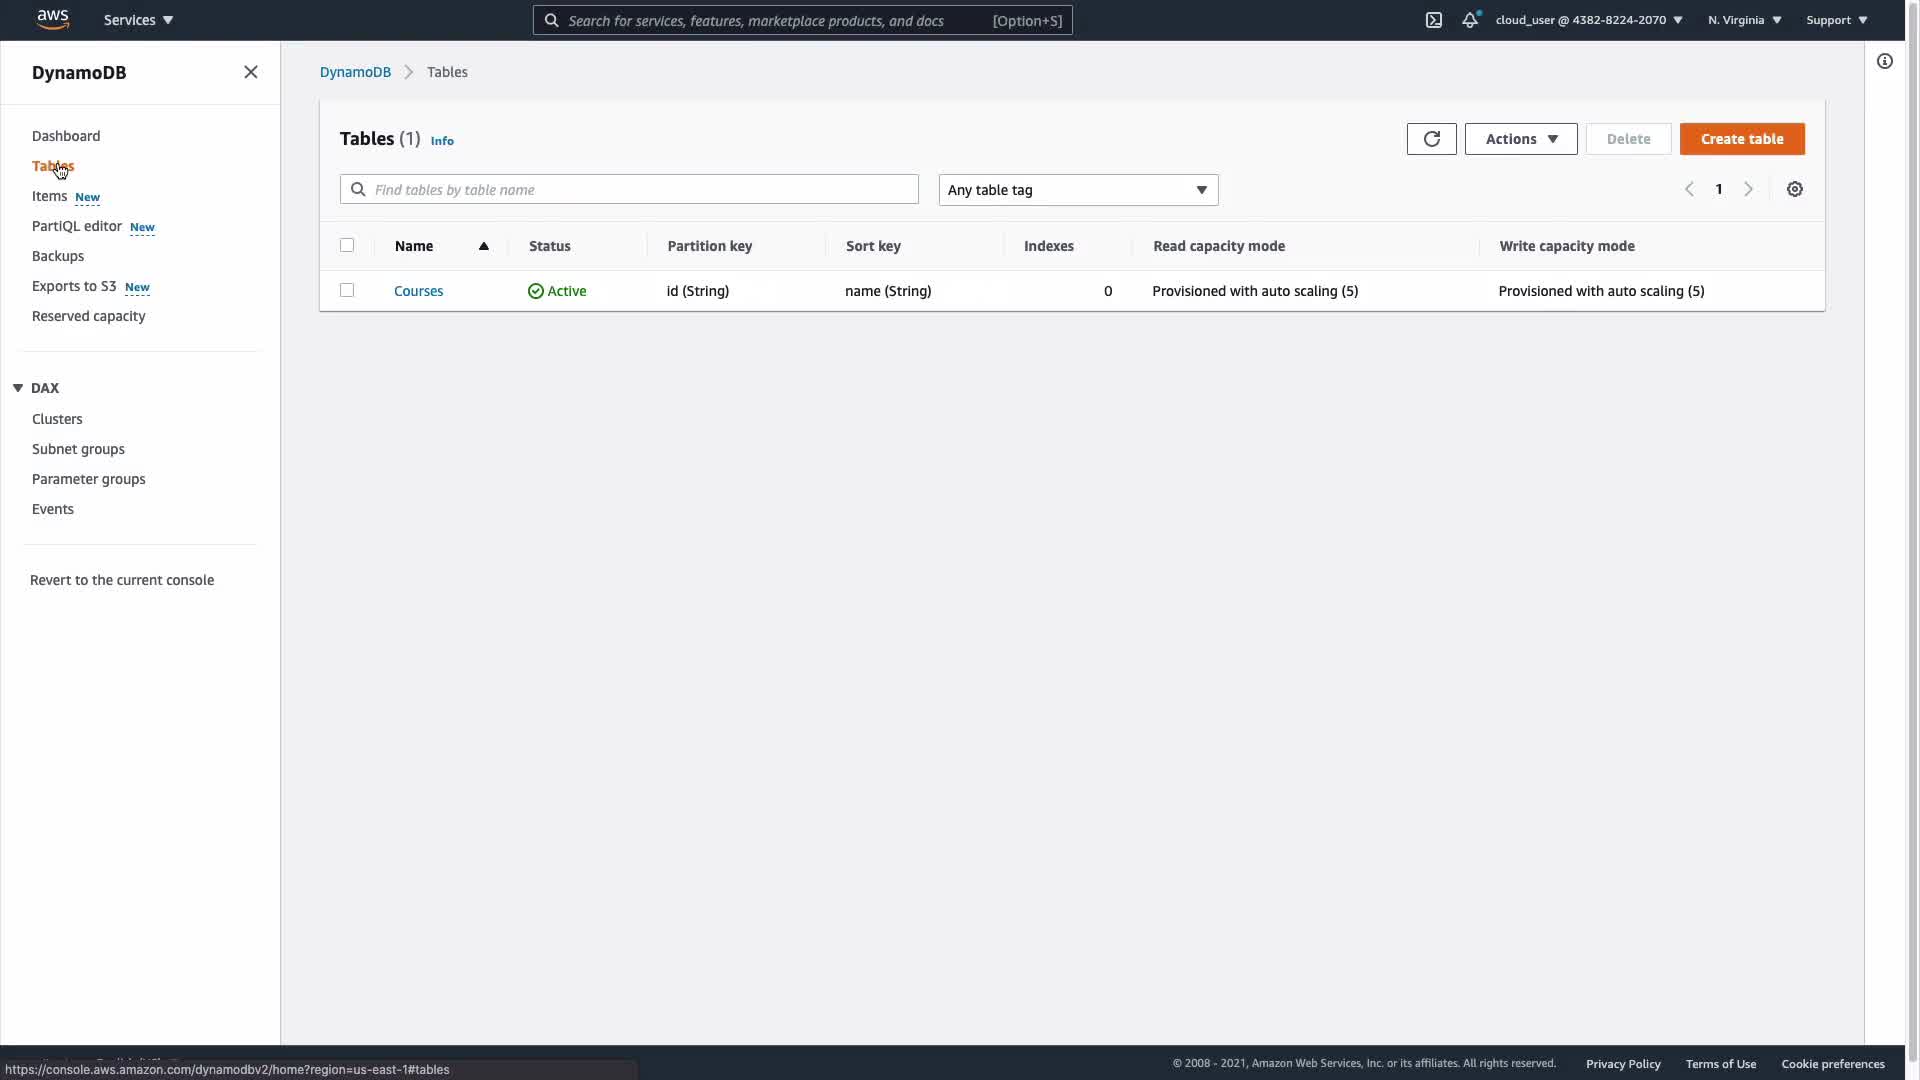
Task: Open the Actions dropdown
Action: click(x=1520, y=139)
